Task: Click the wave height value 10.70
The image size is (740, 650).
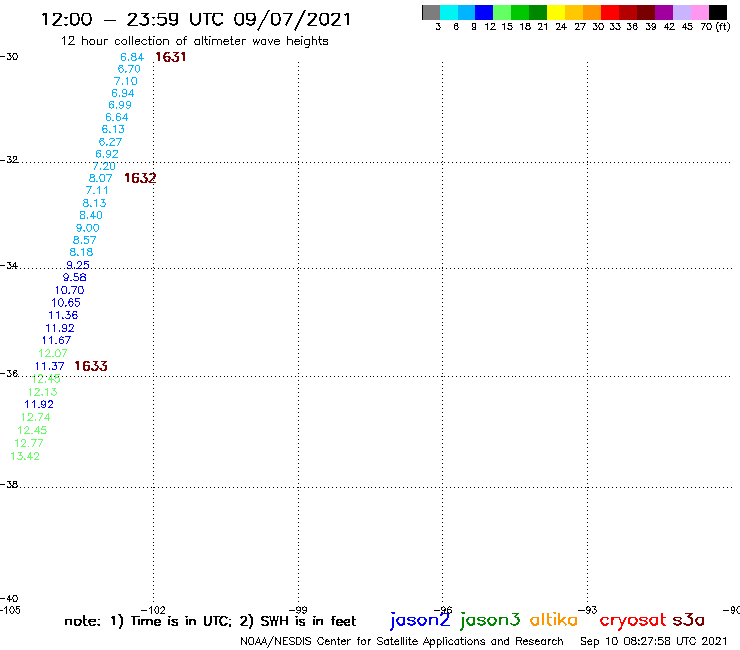Action: point(70,290)
